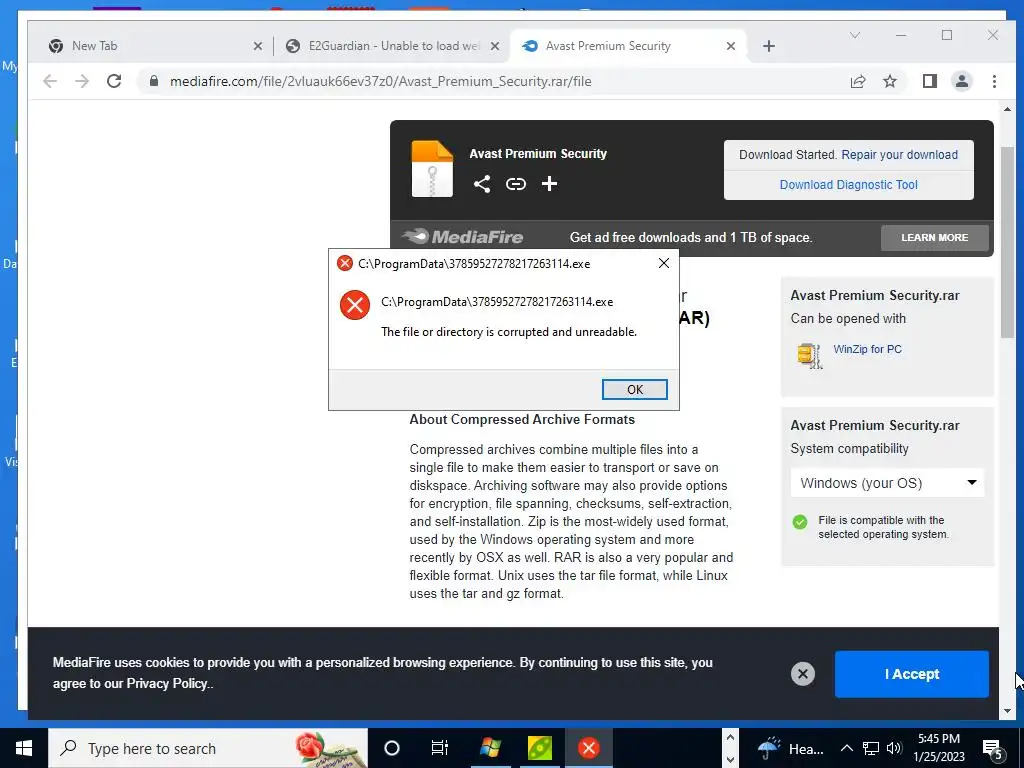Go back to previous page
The height and width of the screenshot is (768, 1024).
[50, 81]
